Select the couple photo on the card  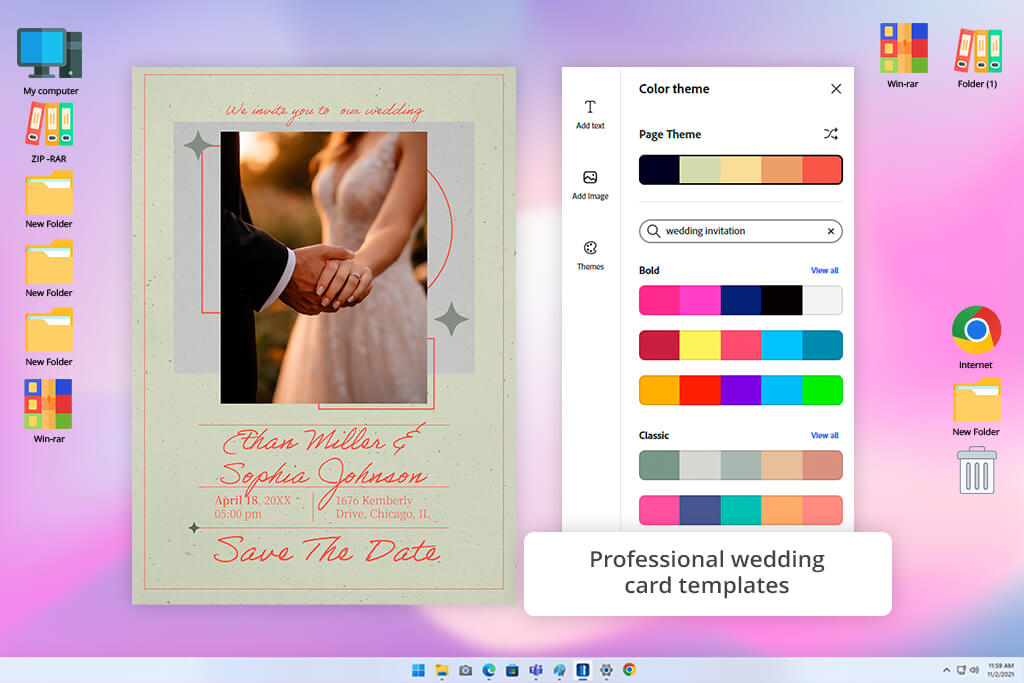pyautogui.click(x=324, y=268)
